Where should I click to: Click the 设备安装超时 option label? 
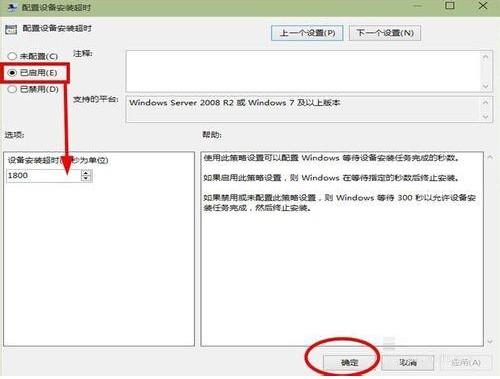pyautogui.click(x=58, y=160)
